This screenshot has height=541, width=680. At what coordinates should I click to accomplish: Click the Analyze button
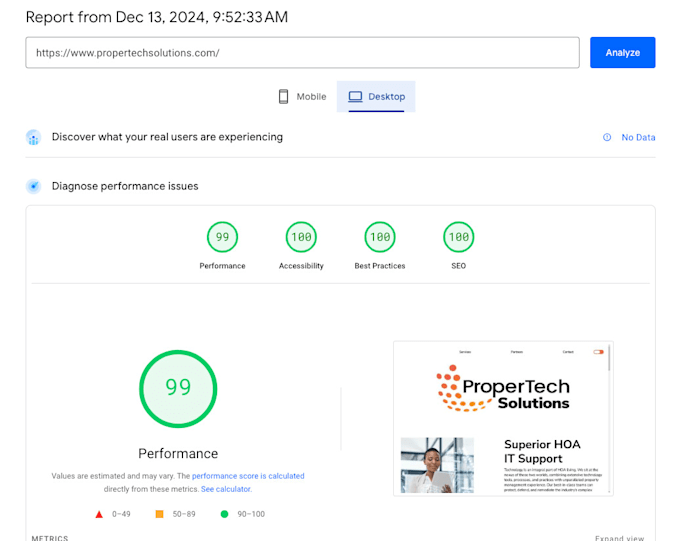622,52
